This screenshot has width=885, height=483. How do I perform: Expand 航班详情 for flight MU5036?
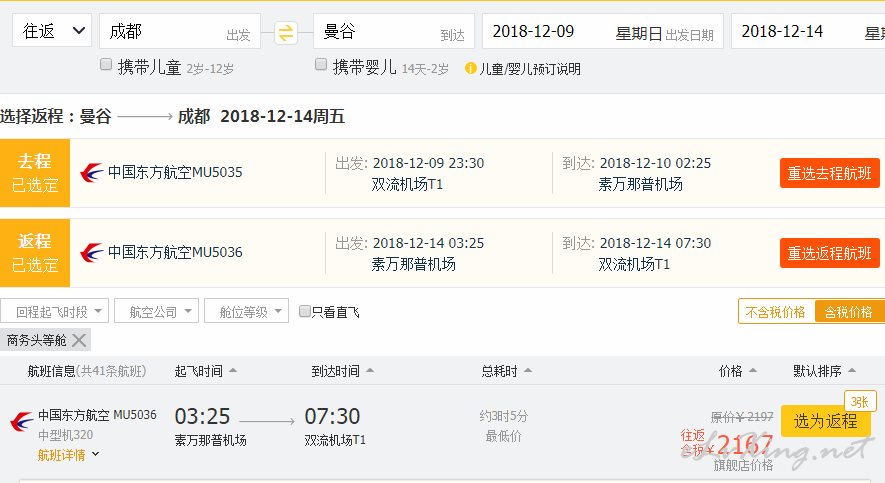[69, 455]
